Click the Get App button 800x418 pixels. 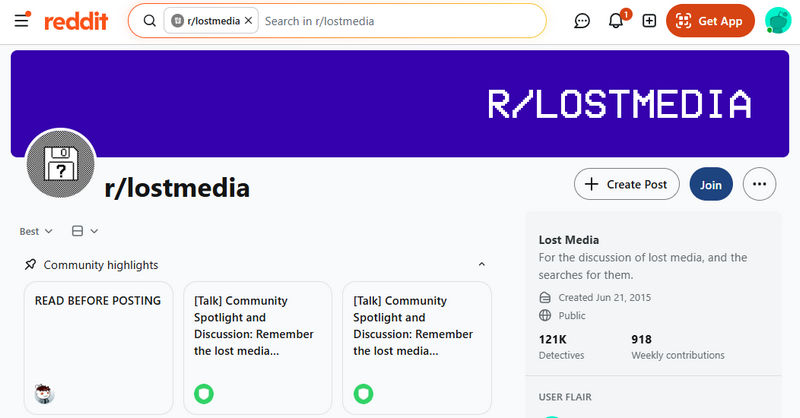point(710,21)
